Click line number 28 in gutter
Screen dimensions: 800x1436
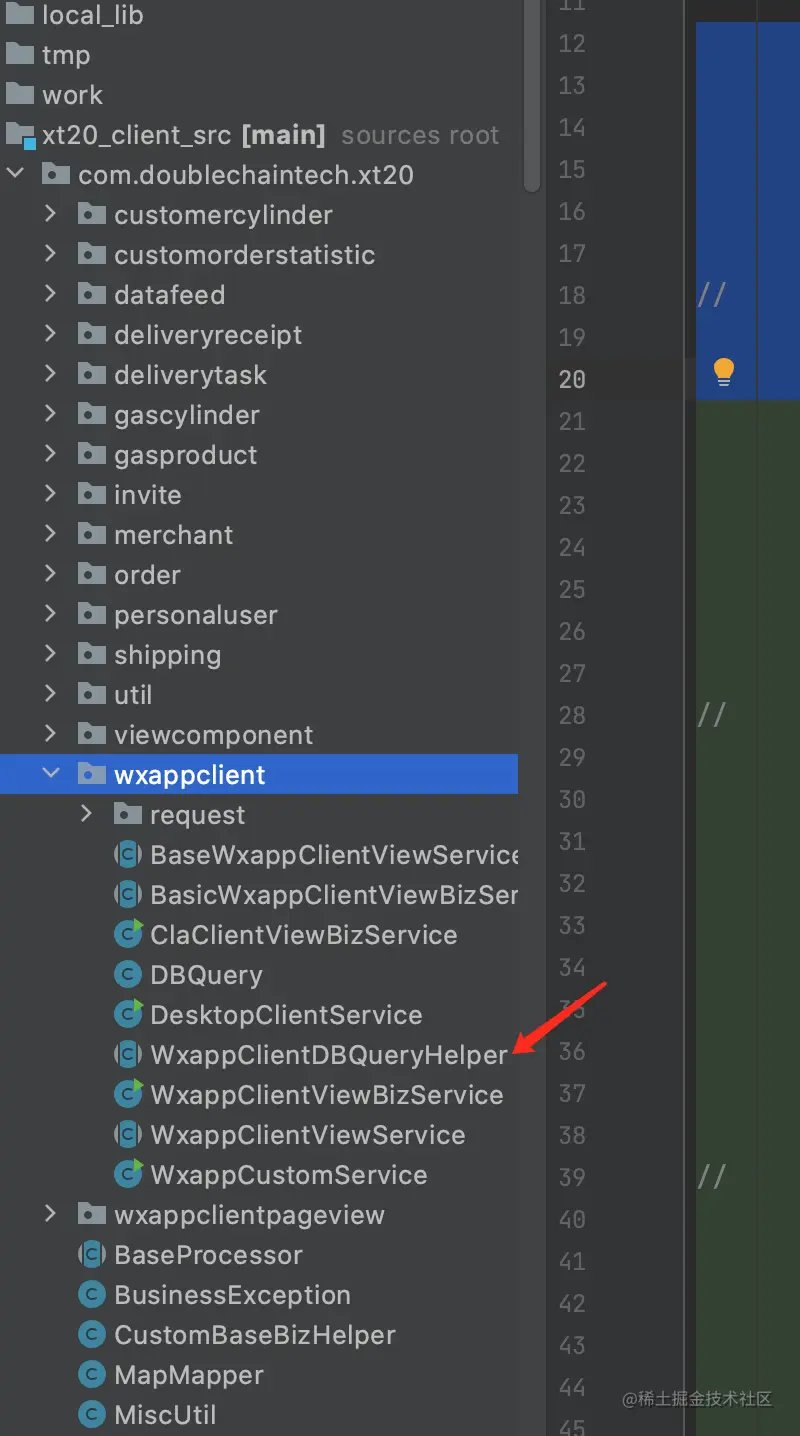pyautogui.click(x=572, y=715)
